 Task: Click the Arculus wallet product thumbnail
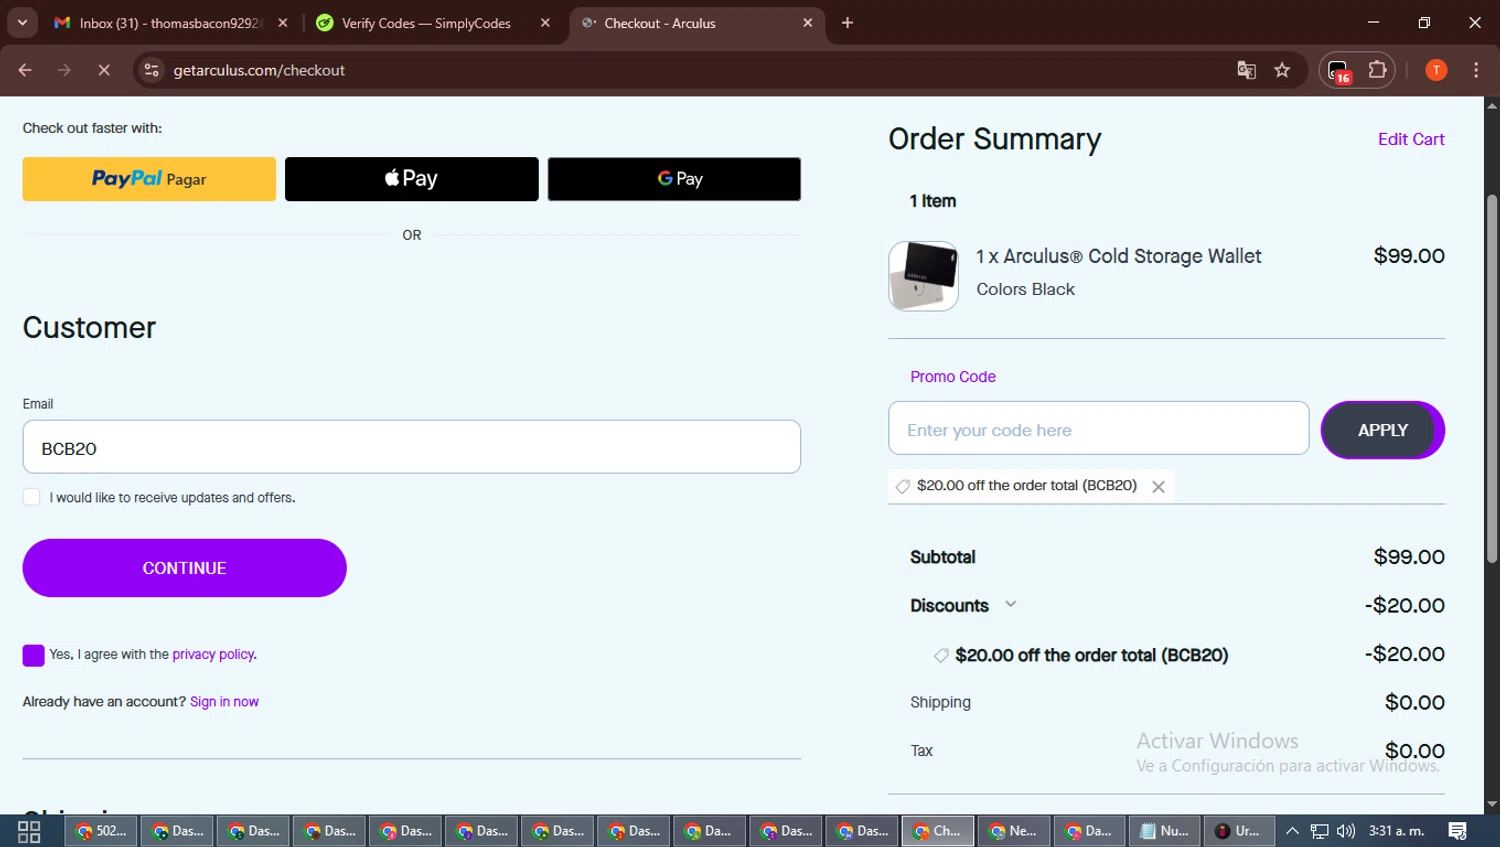click(923, 276)
